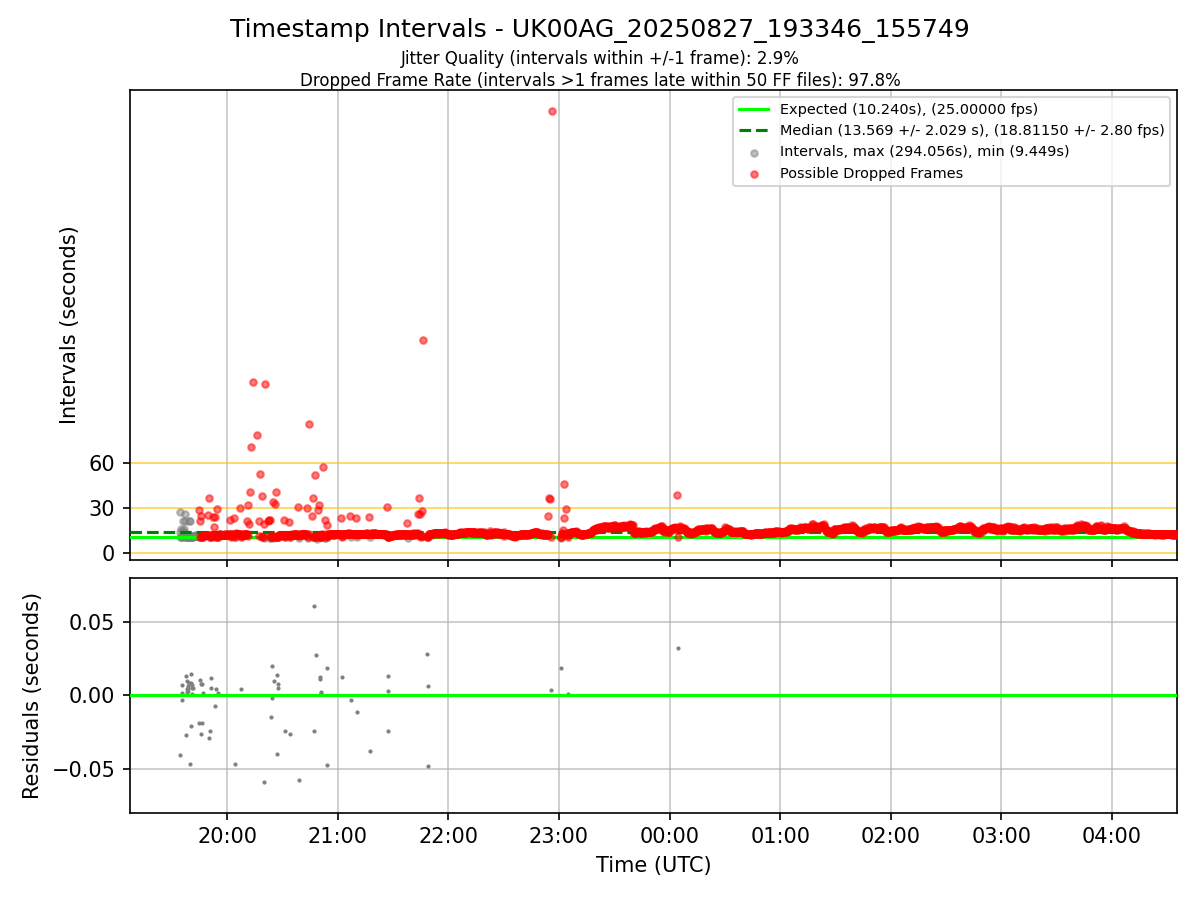Click the '30' y-axis tick label
The image size is (1200, 900).
click(104, 508)
